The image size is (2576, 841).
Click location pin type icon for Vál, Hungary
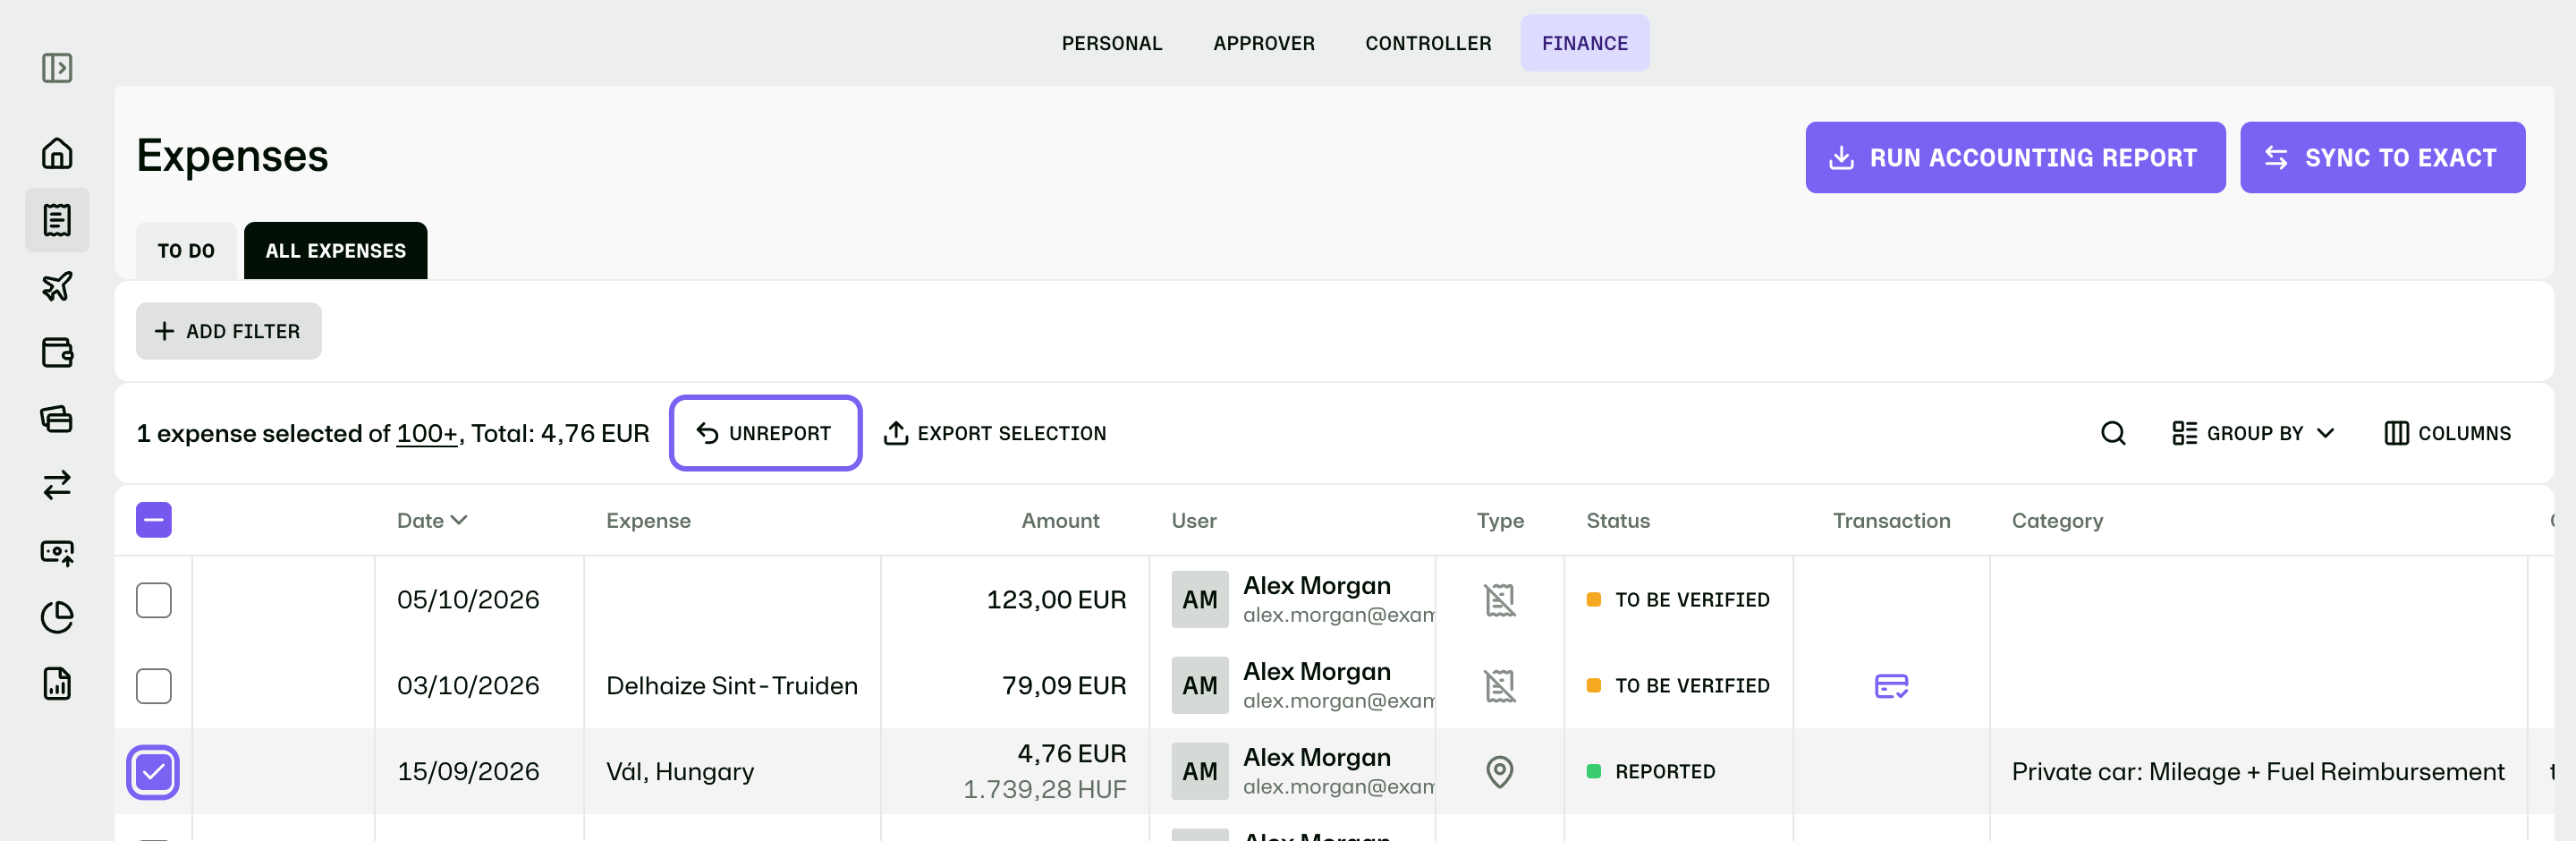coord(1500,772)
